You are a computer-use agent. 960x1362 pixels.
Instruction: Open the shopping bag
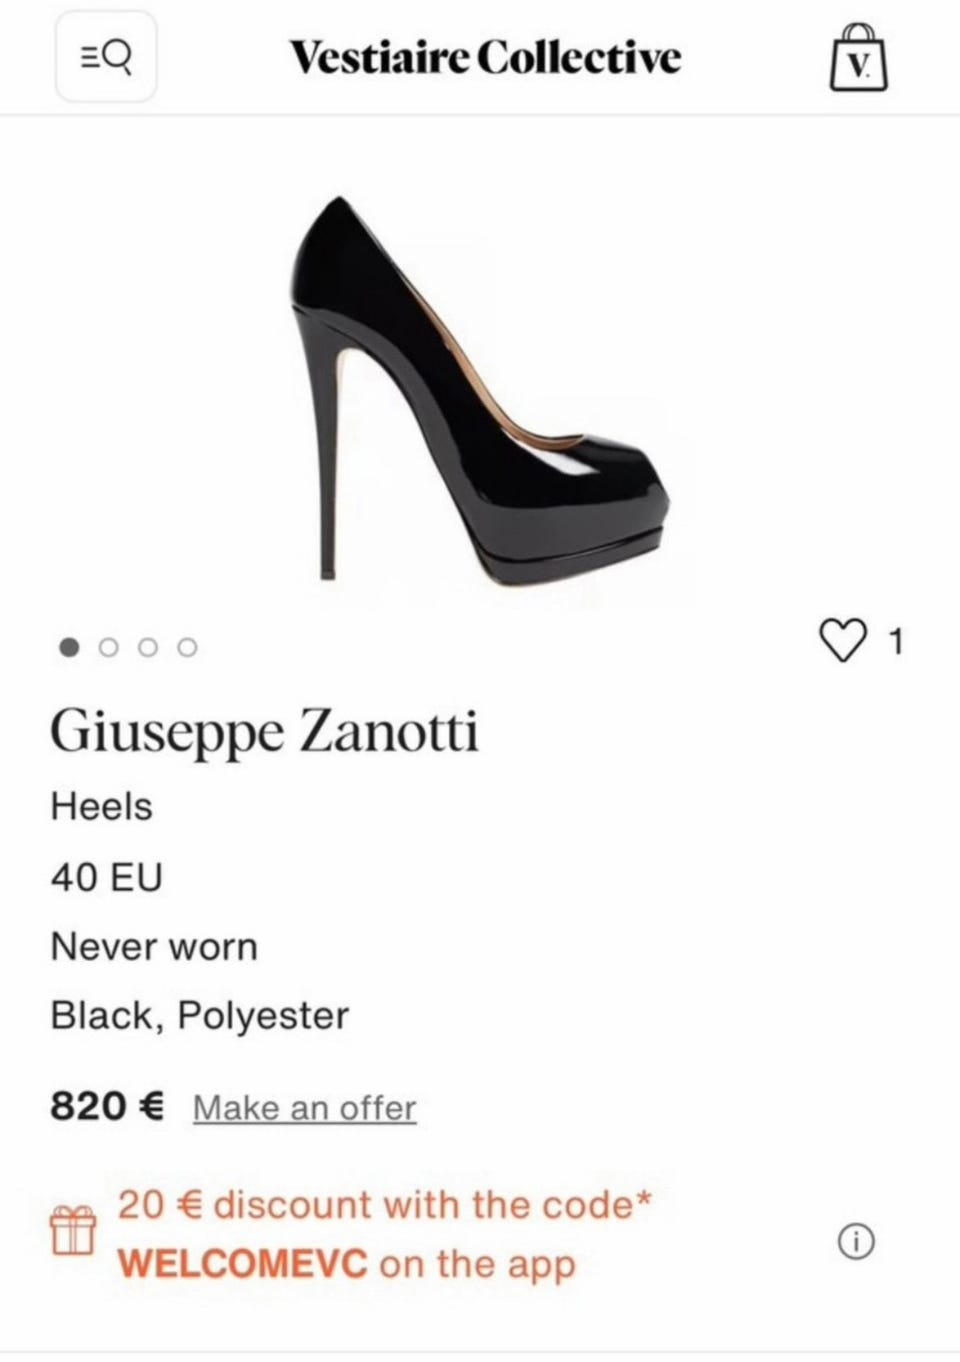(858, 58)
